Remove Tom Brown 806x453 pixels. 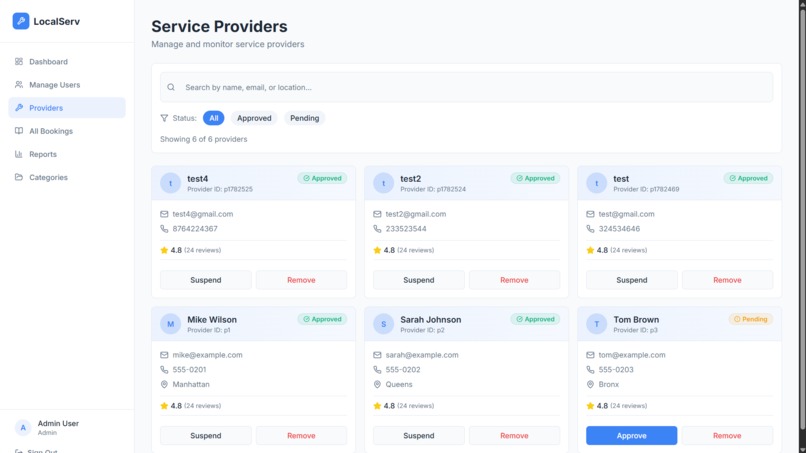point(727,436)
